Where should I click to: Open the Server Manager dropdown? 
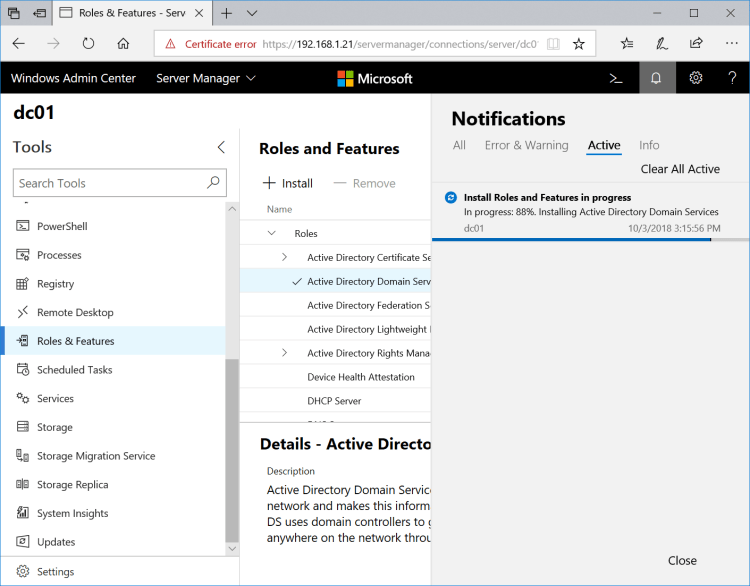click(x=206, y=78)
